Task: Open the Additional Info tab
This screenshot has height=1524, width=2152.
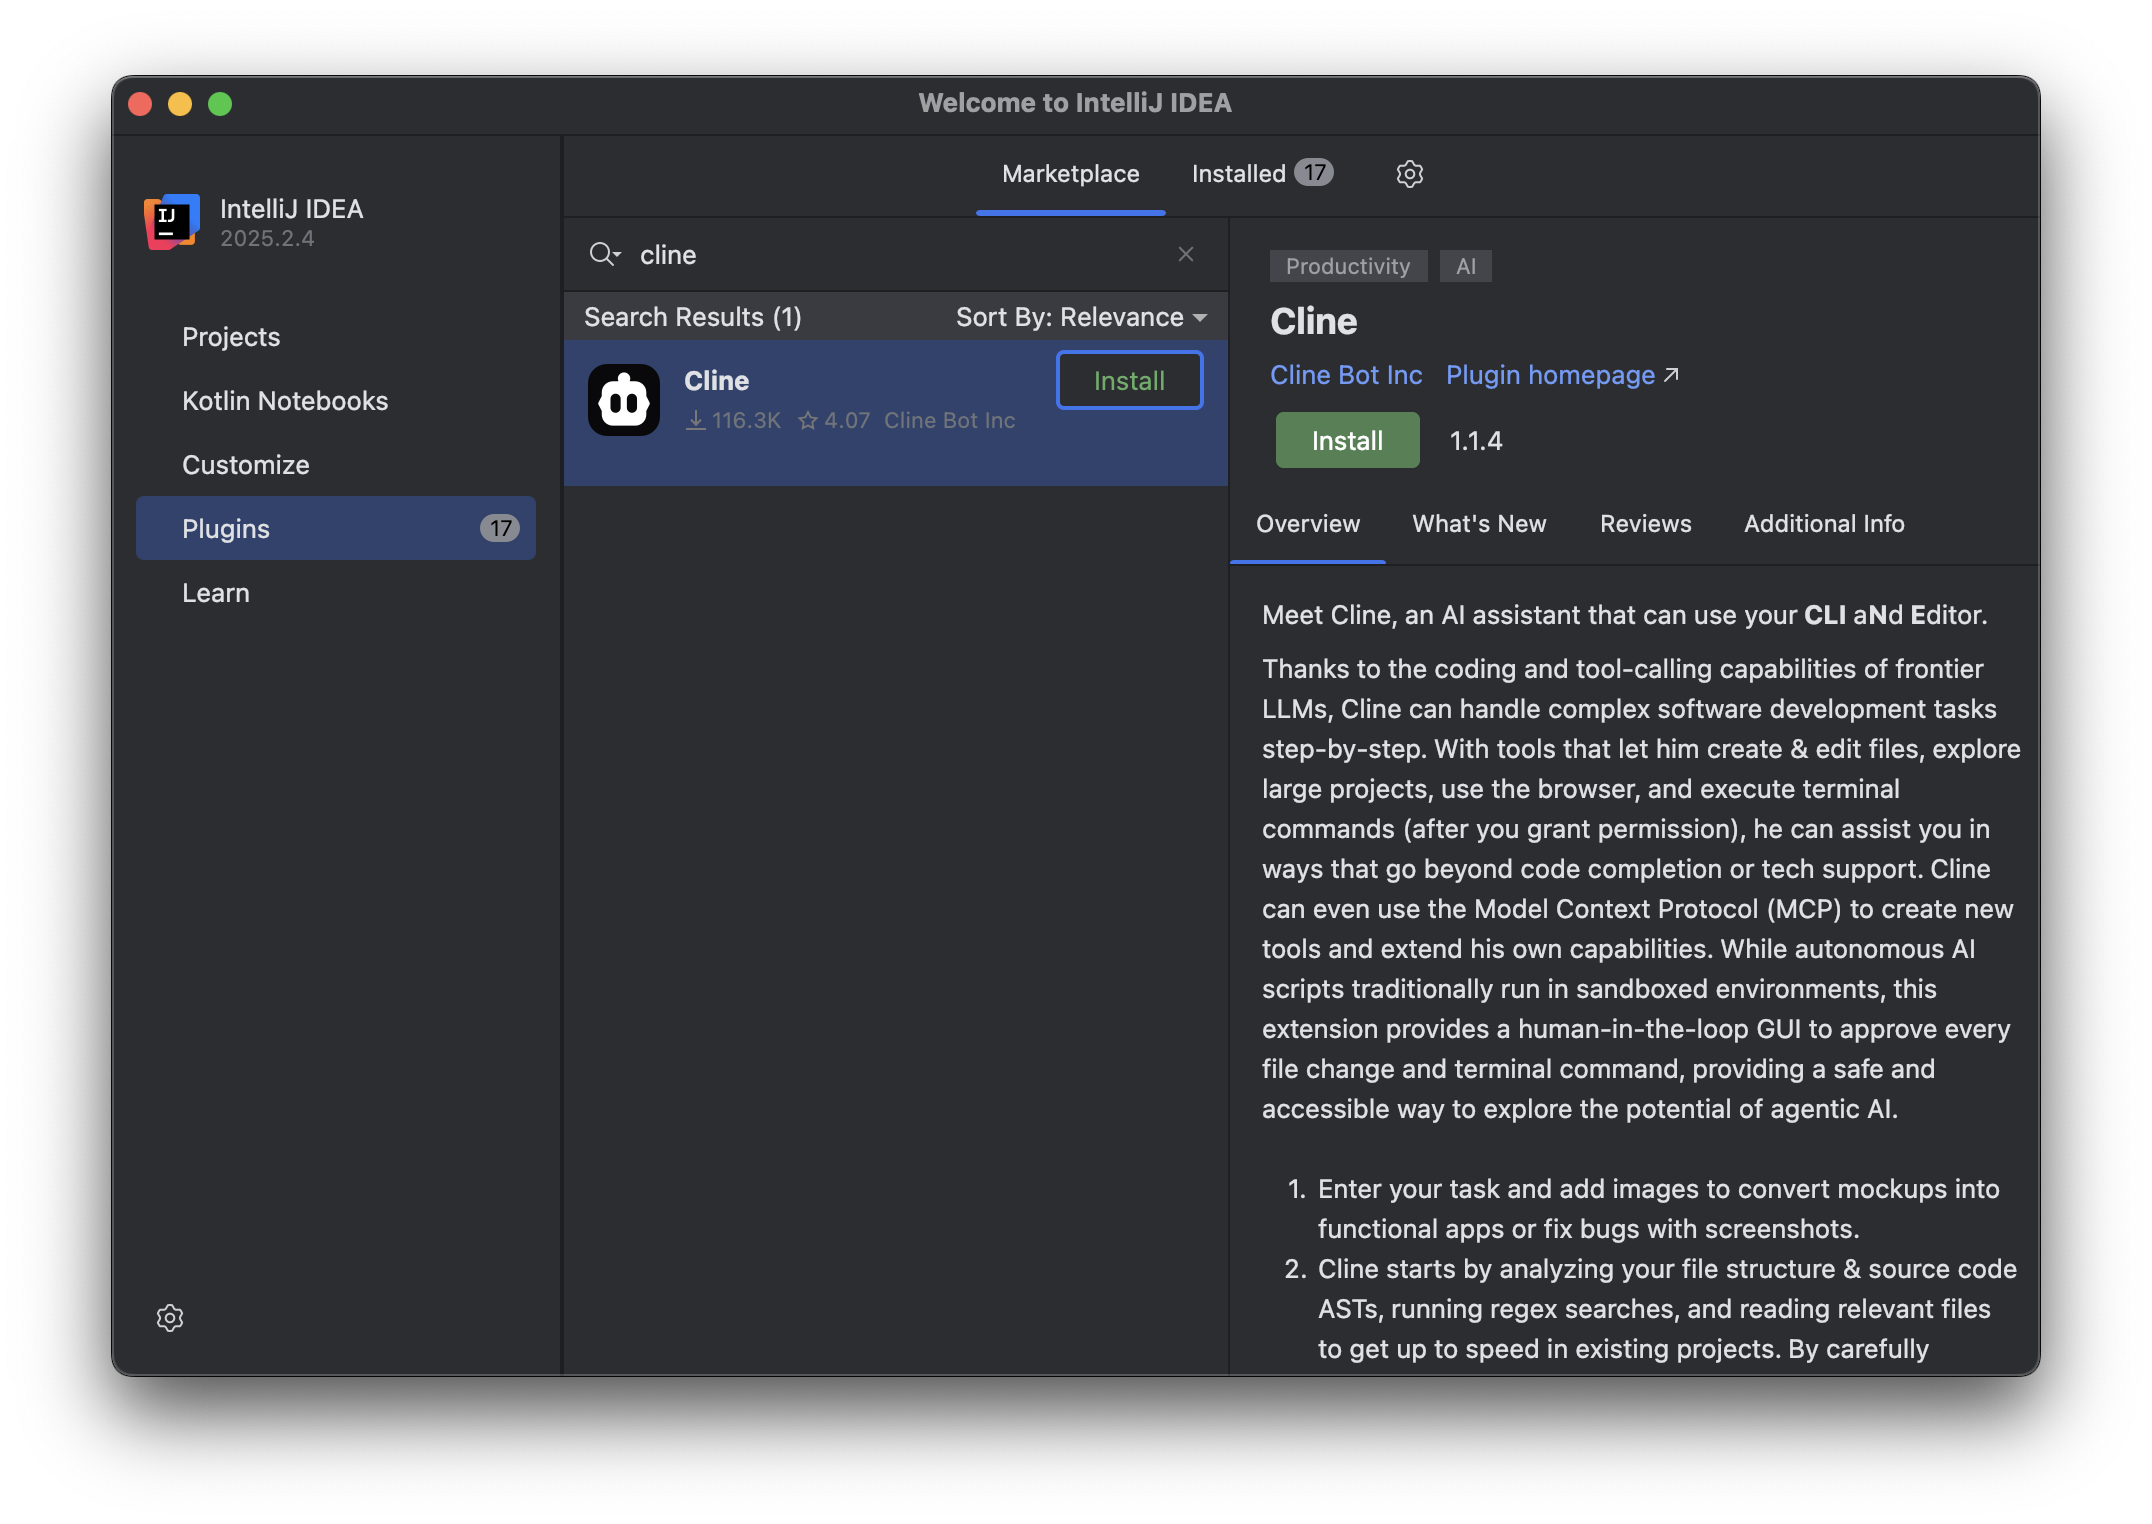Action: point(1823,524)
